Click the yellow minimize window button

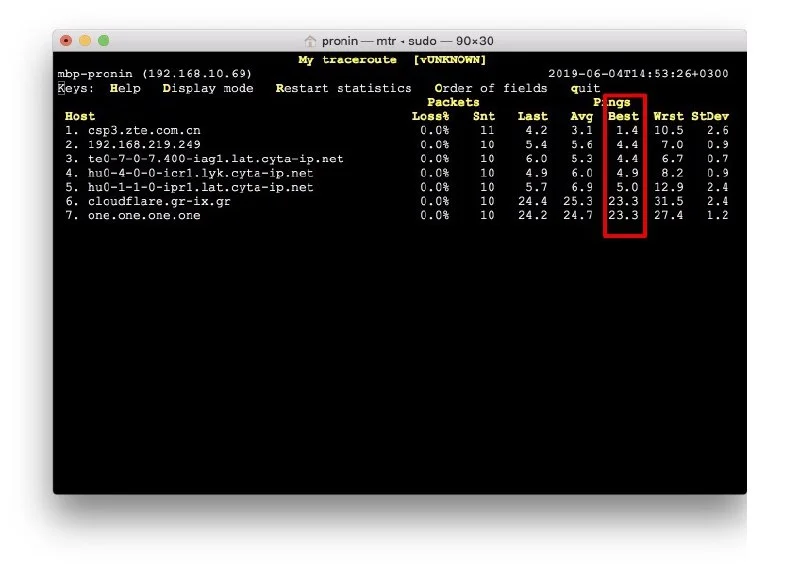[85, 41]
